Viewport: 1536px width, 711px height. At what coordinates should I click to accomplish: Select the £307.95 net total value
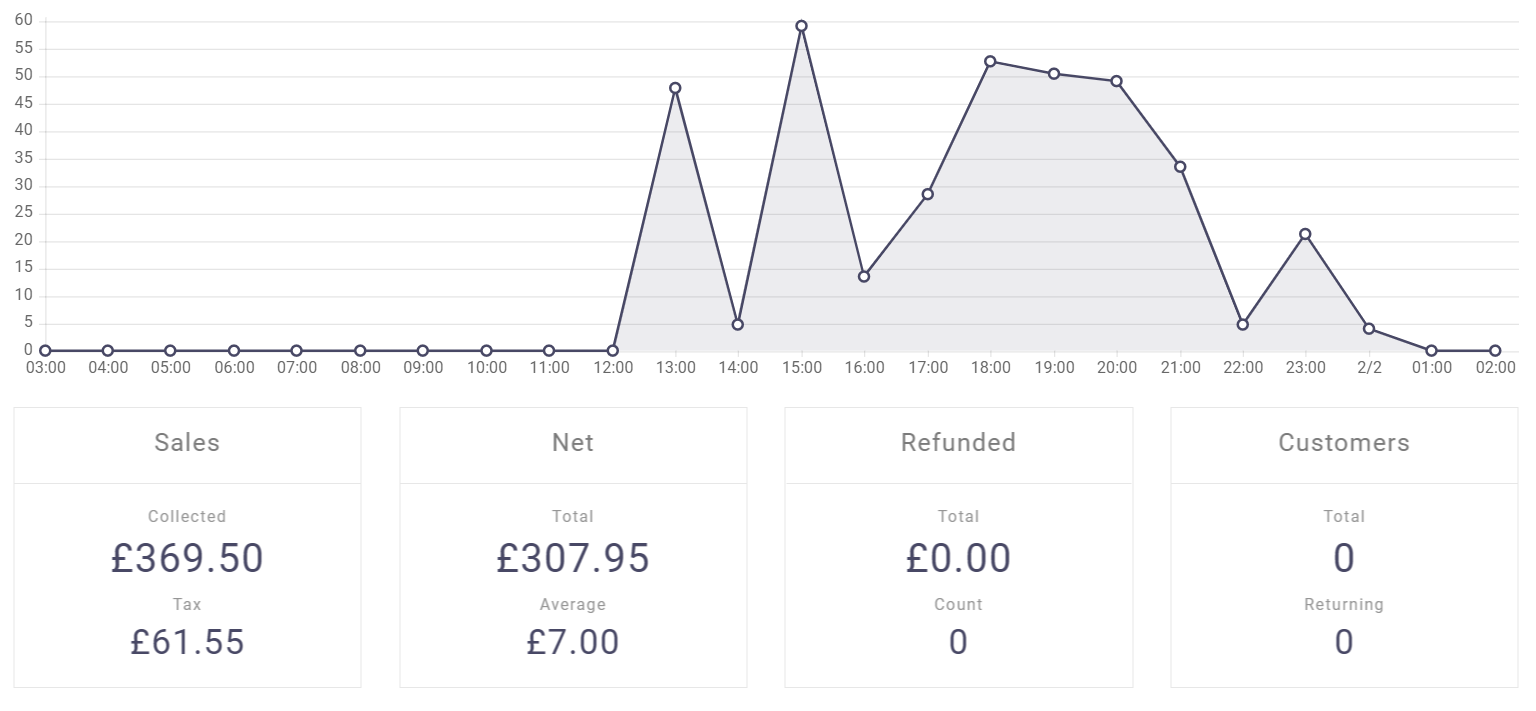[573, 558]
